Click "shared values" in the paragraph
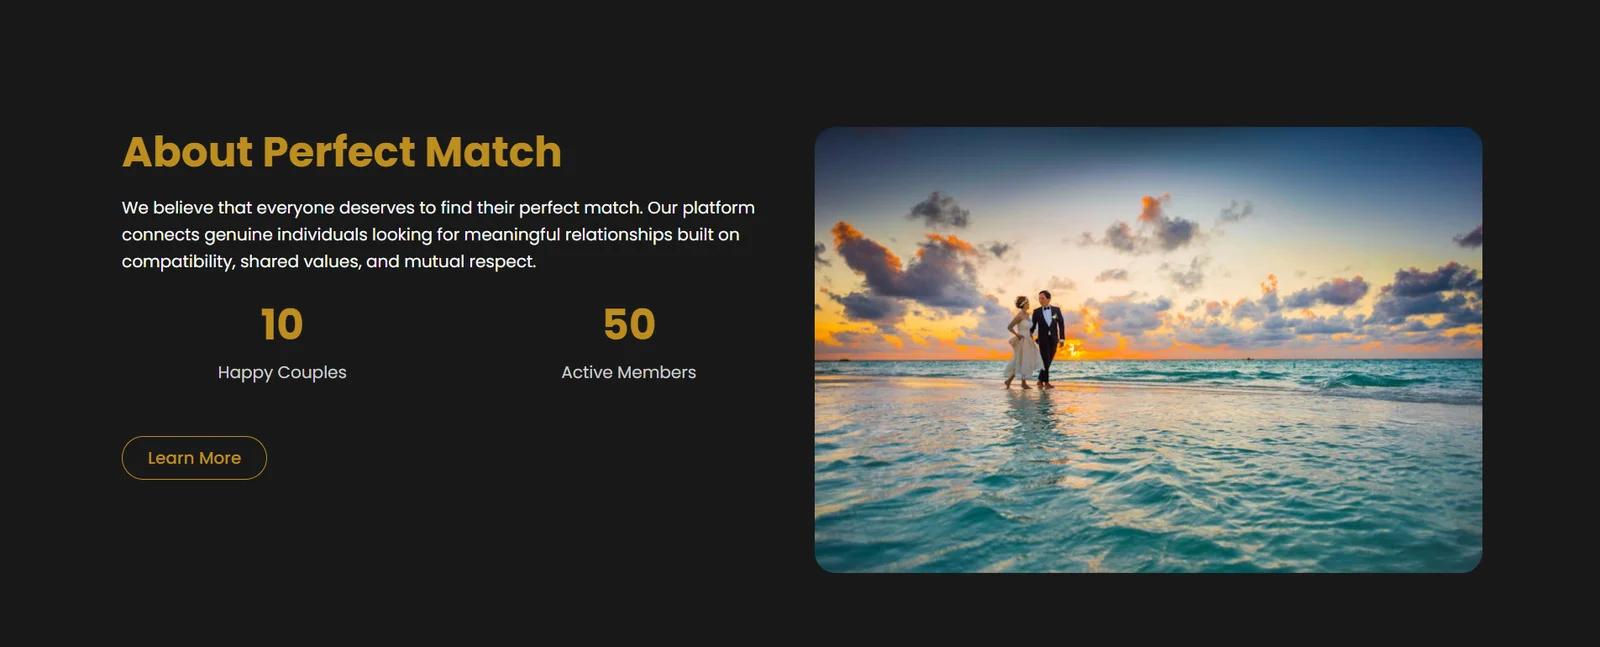This screenshot has height=647, width=1600. tap(299, 262)
